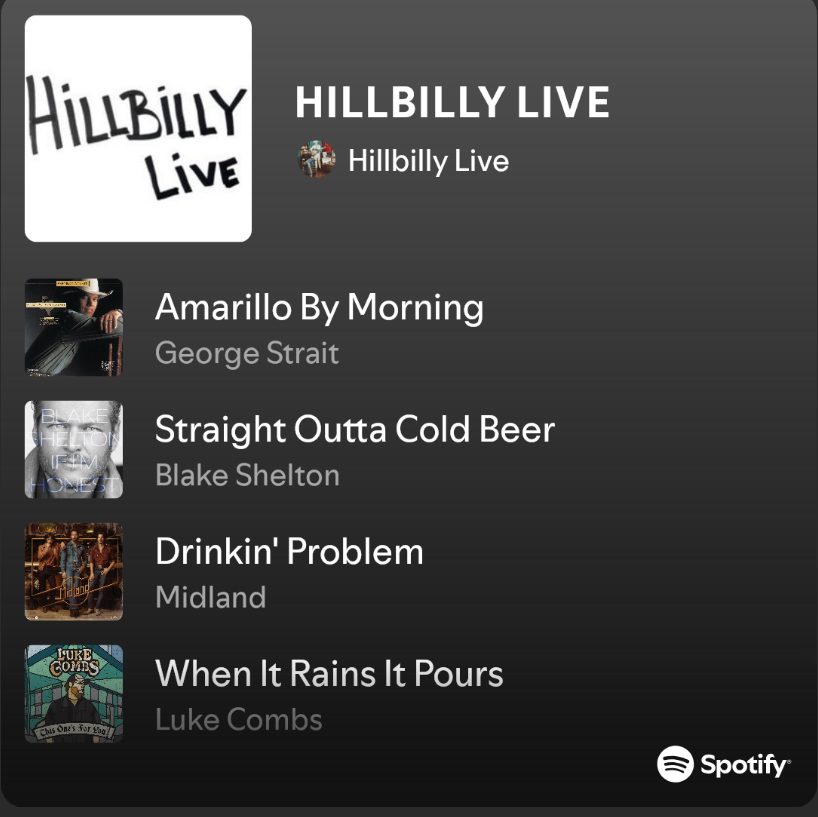Play the song Amarillo By Morning
Screen dimensions: 818x817
tap(318, 307)
